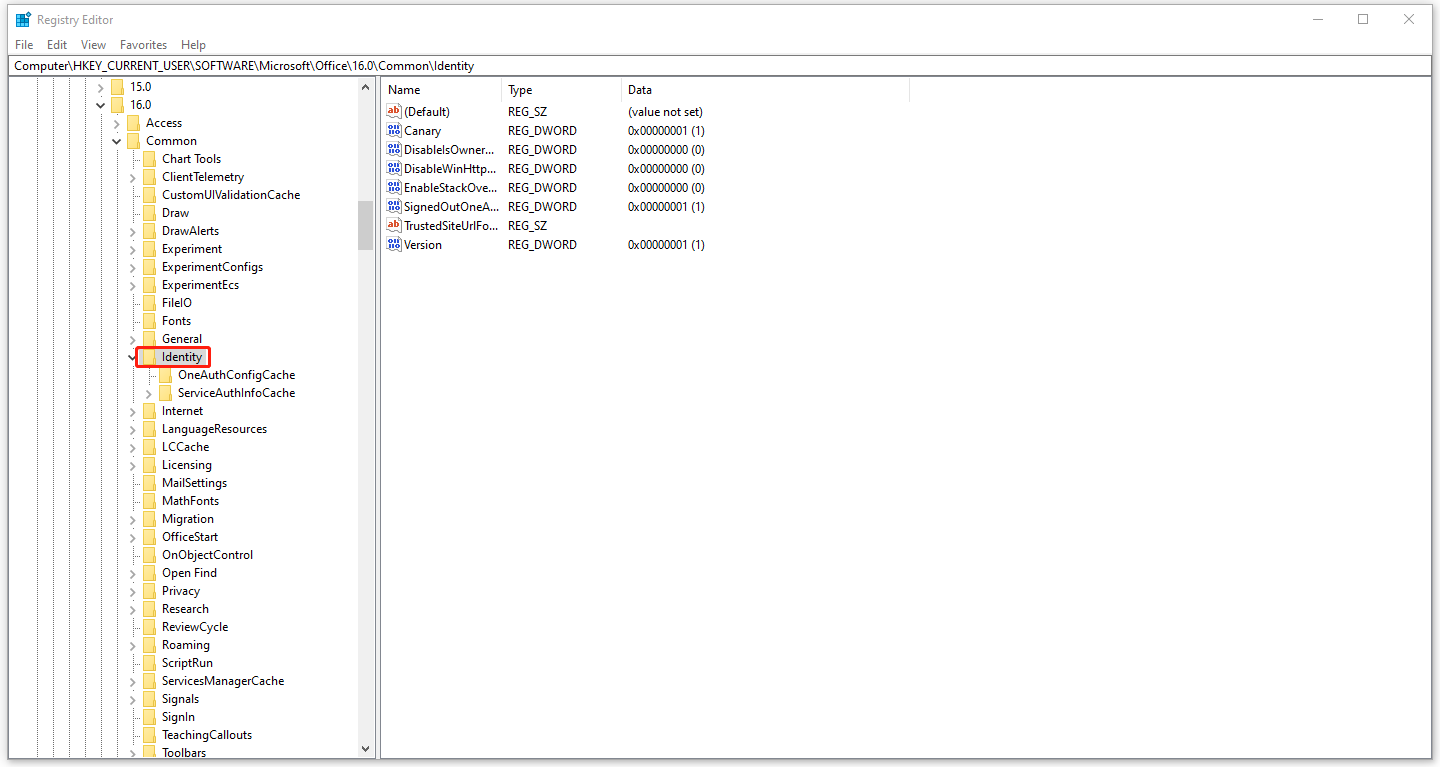Click the Registry Editor title bar icon
The image size is (1440, 767).
23,19
